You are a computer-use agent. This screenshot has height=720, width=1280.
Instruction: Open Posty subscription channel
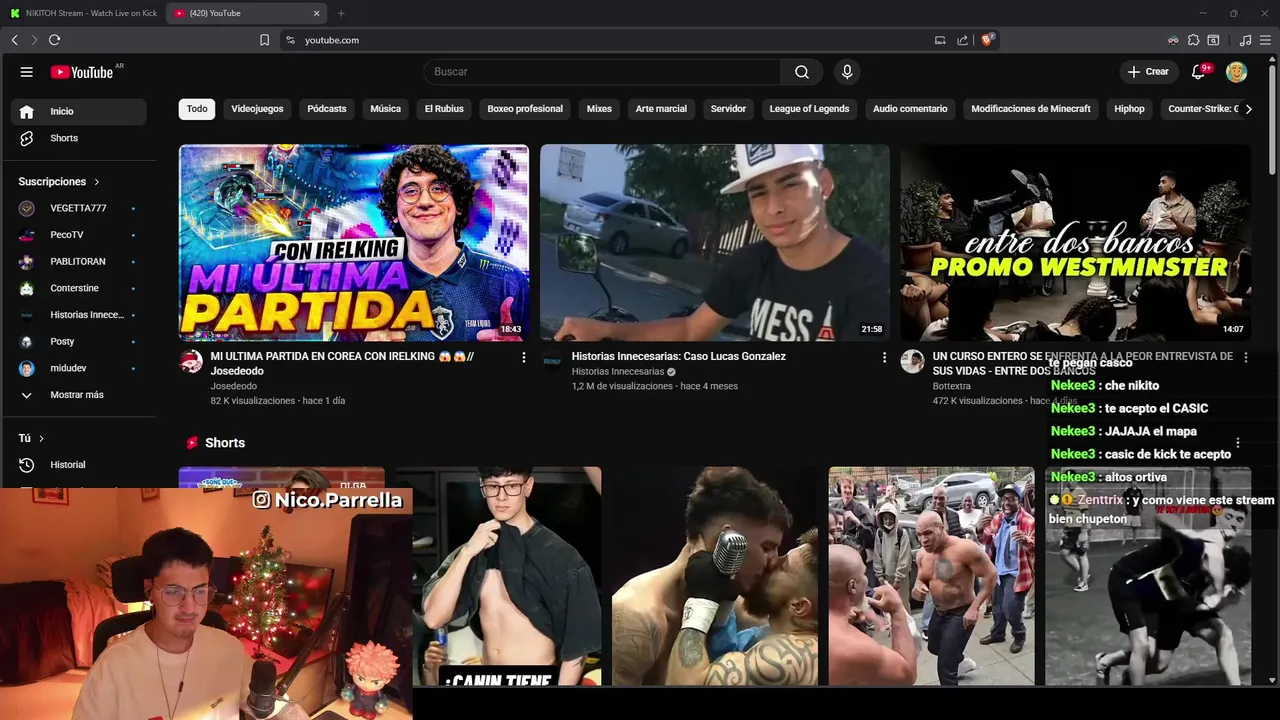click(x=78, y=342)
